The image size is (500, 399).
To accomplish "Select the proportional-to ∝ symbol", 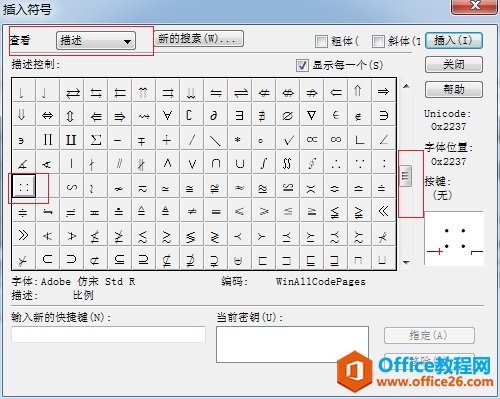I will click(x=312, y=140).
